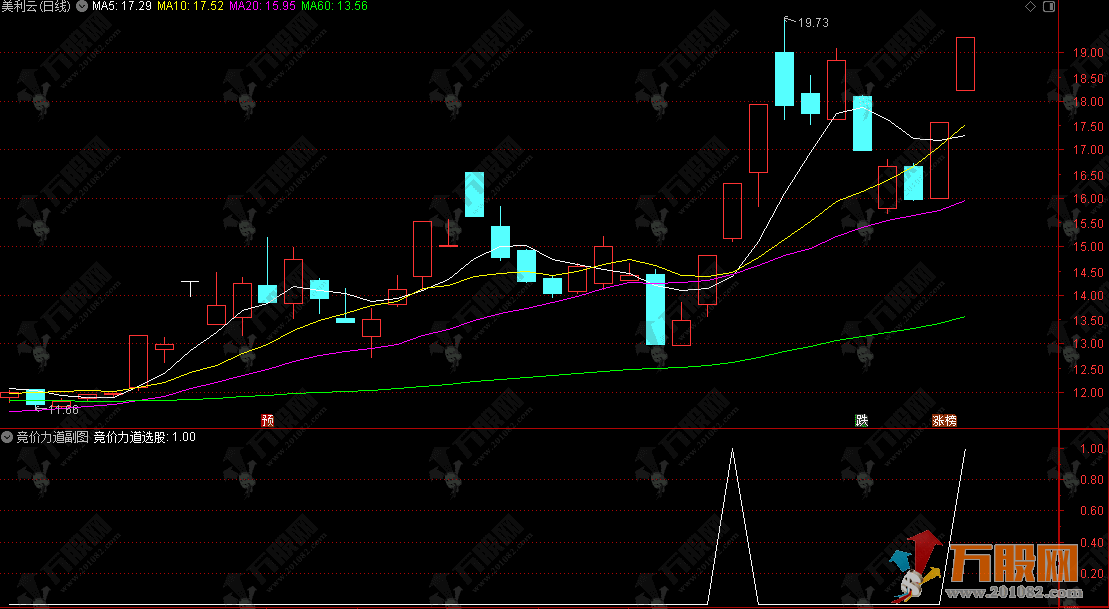Click the 美利云 (日线) stock title
Screen dimensions: 1109x609
pos(38,6)
